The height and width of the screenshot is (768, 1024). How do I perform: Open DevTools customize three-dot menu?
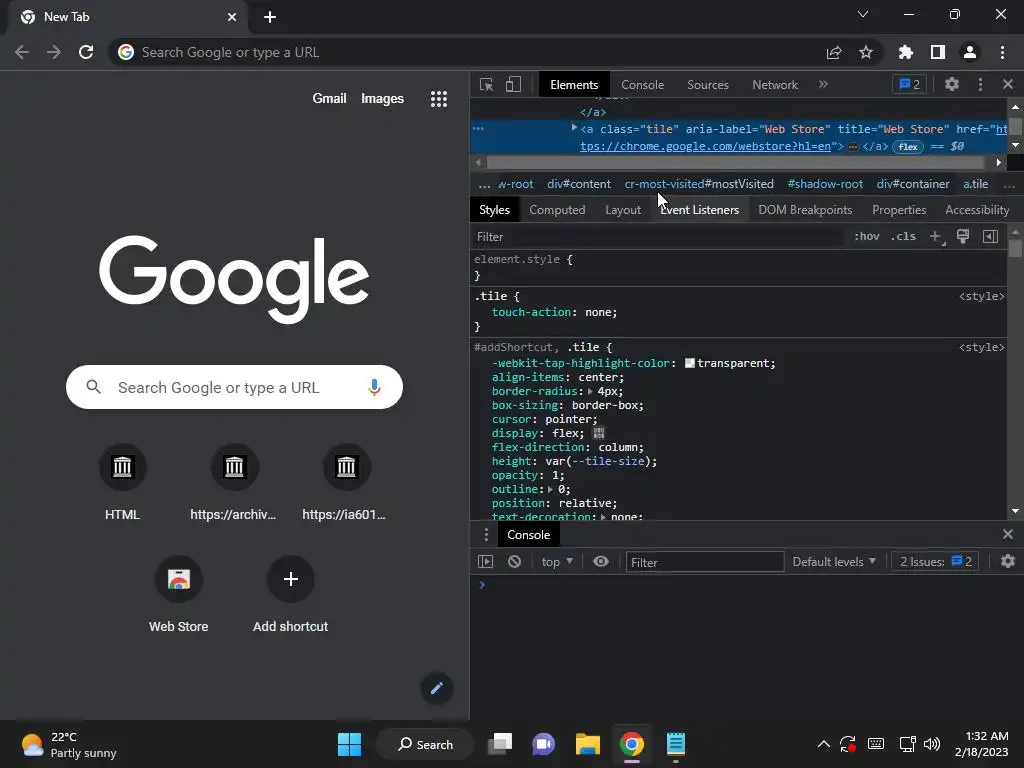(x=980, y=84)
